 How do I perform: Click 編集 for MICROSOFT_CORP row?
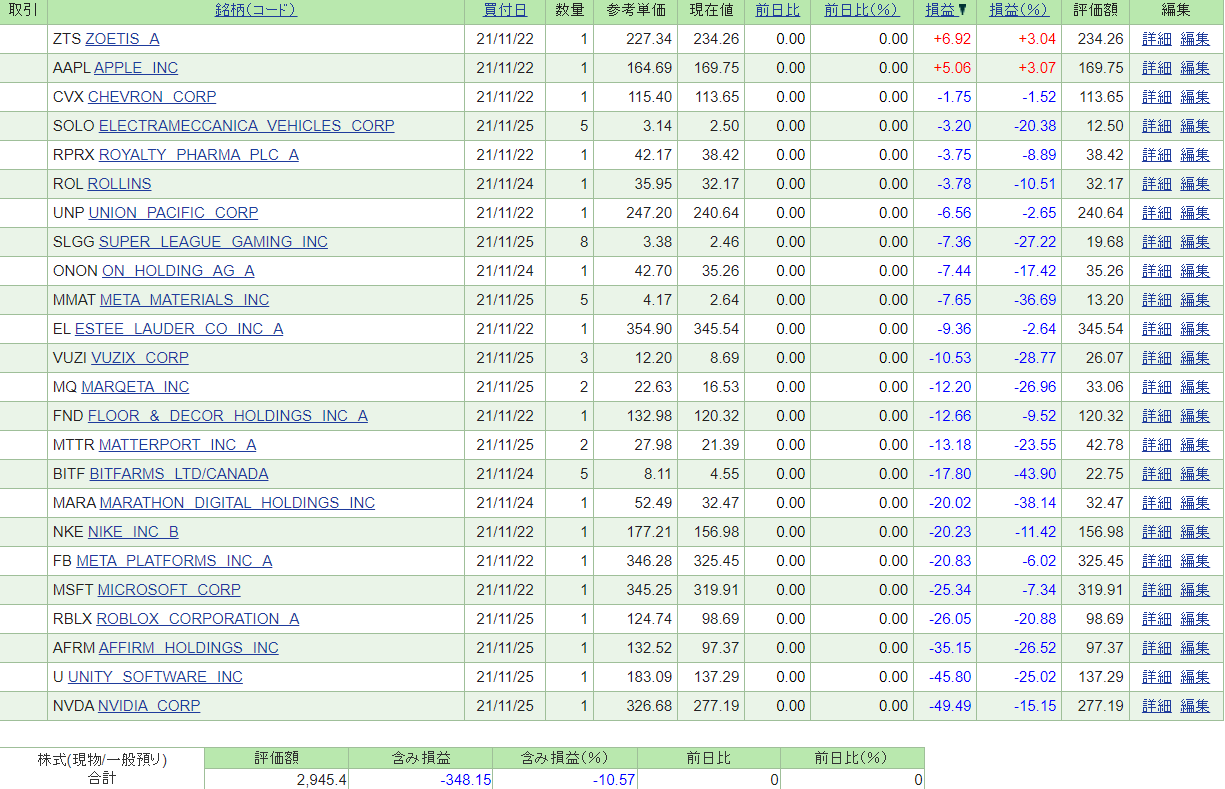1195,590
